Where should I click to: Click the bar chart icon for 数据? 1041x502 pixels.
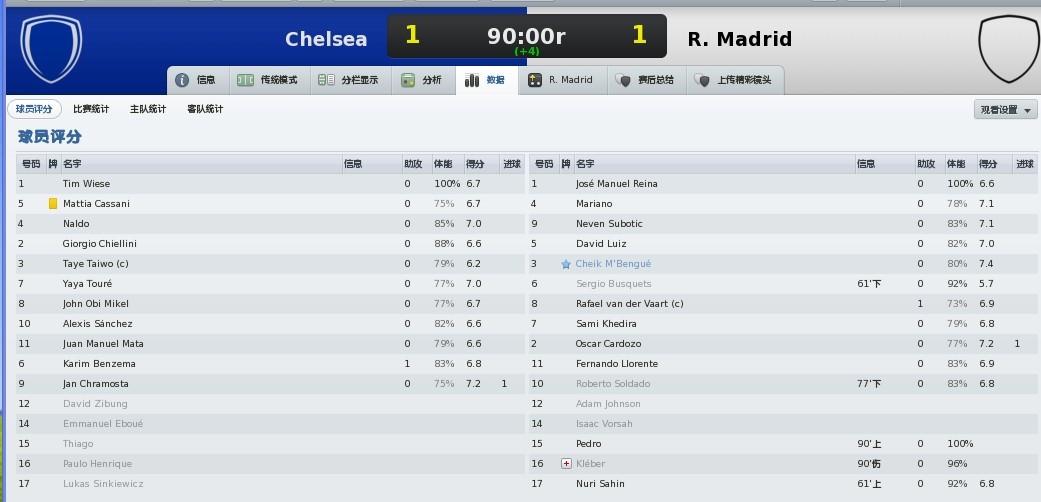471,80
